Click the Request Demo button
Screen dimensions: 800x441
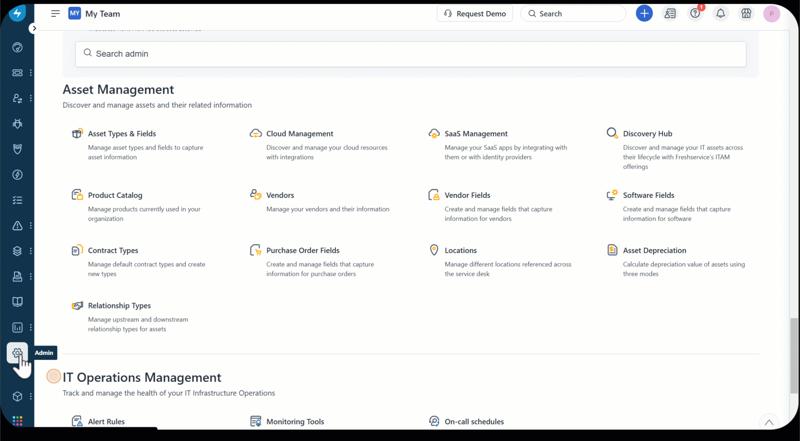pos(475,14)
